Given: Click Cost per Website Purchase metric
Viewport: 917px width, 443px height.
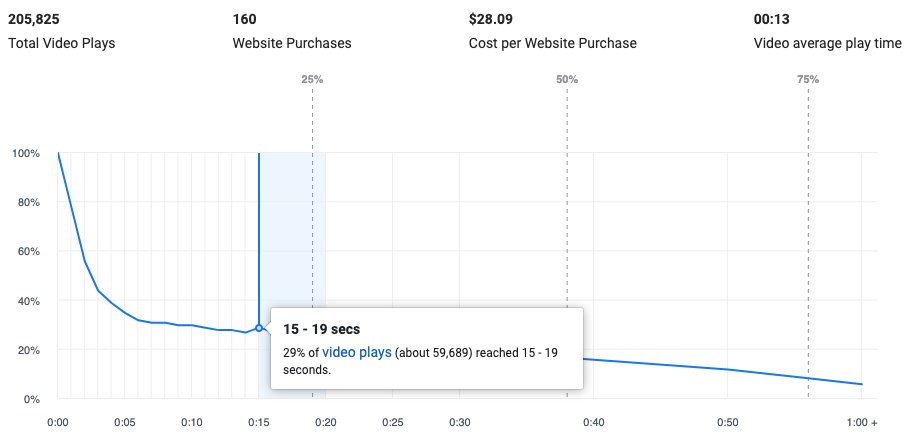Looking at the screenshot, I should pos(552,44).
